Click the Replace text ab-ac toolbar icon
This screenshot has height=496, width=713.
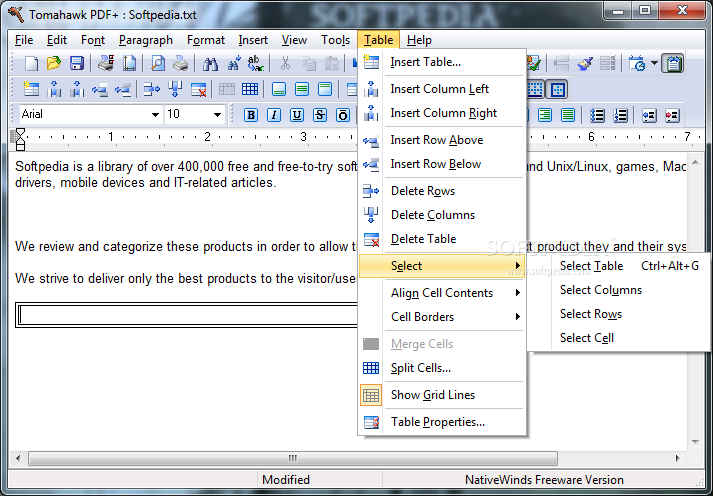[x=255, y=63]
